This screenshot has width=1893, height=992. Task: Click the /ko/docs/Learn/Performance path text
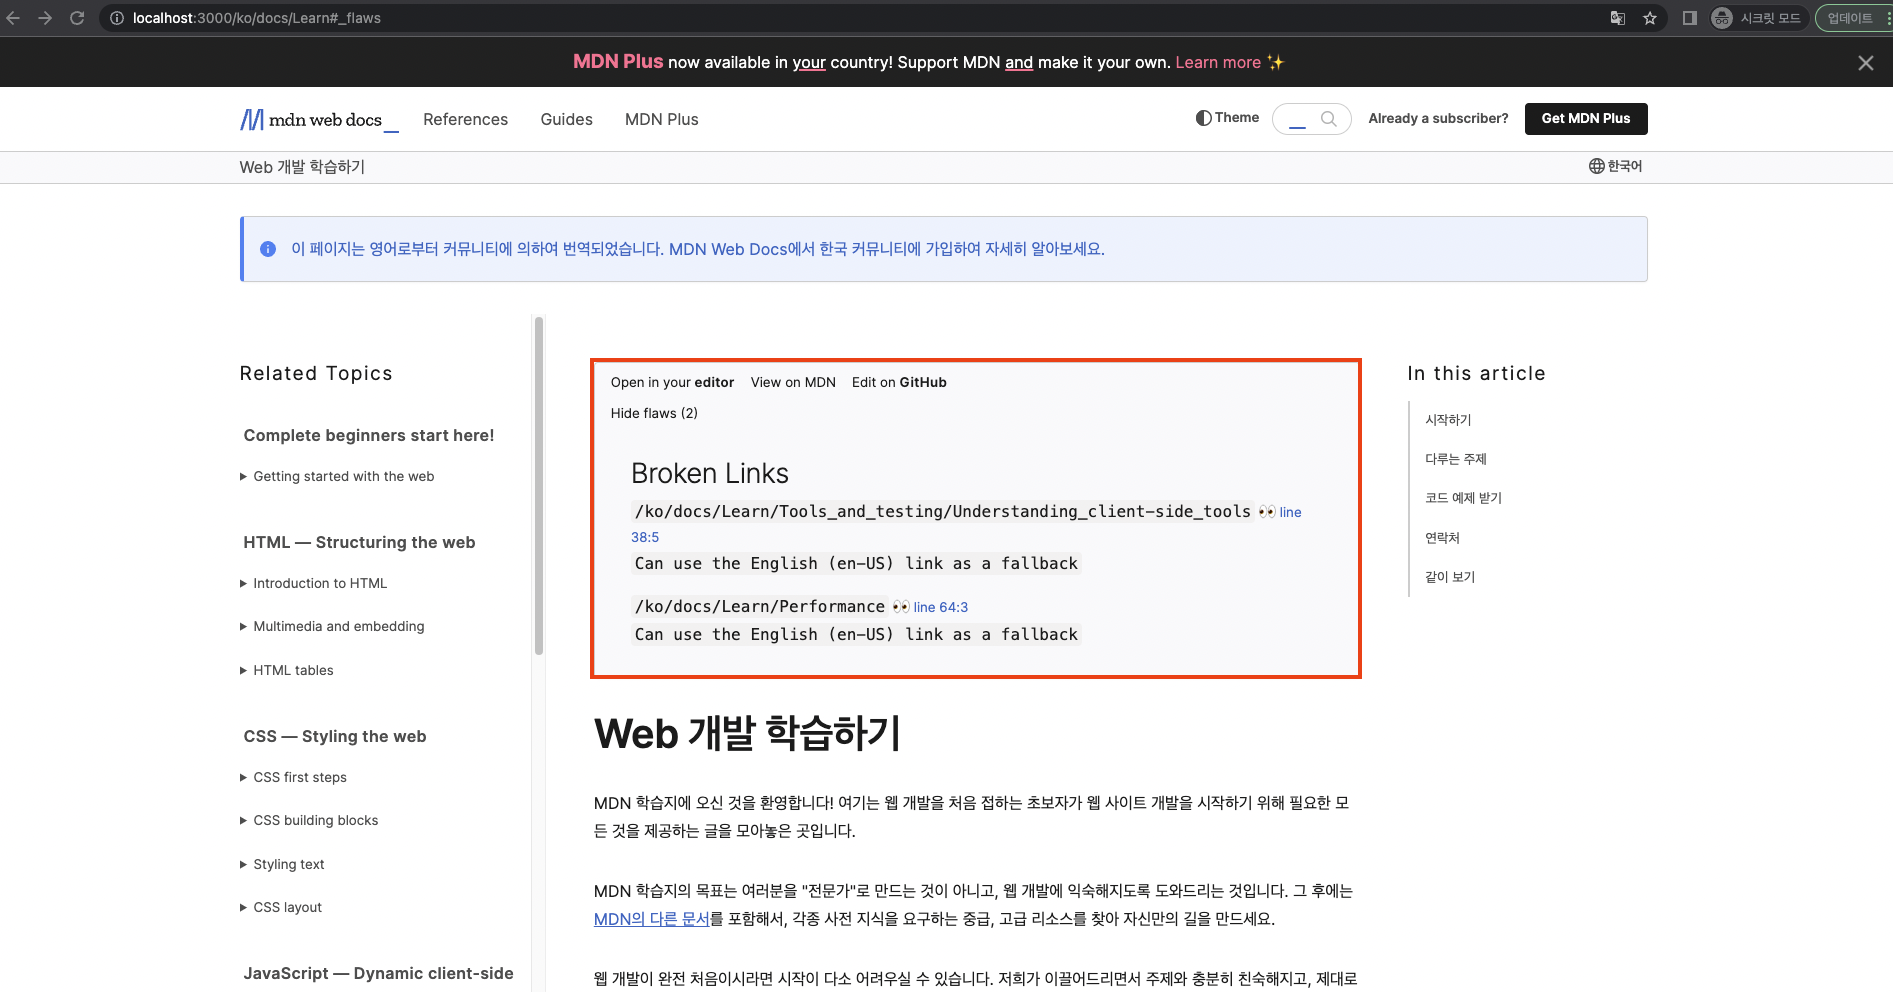(760, 607)
